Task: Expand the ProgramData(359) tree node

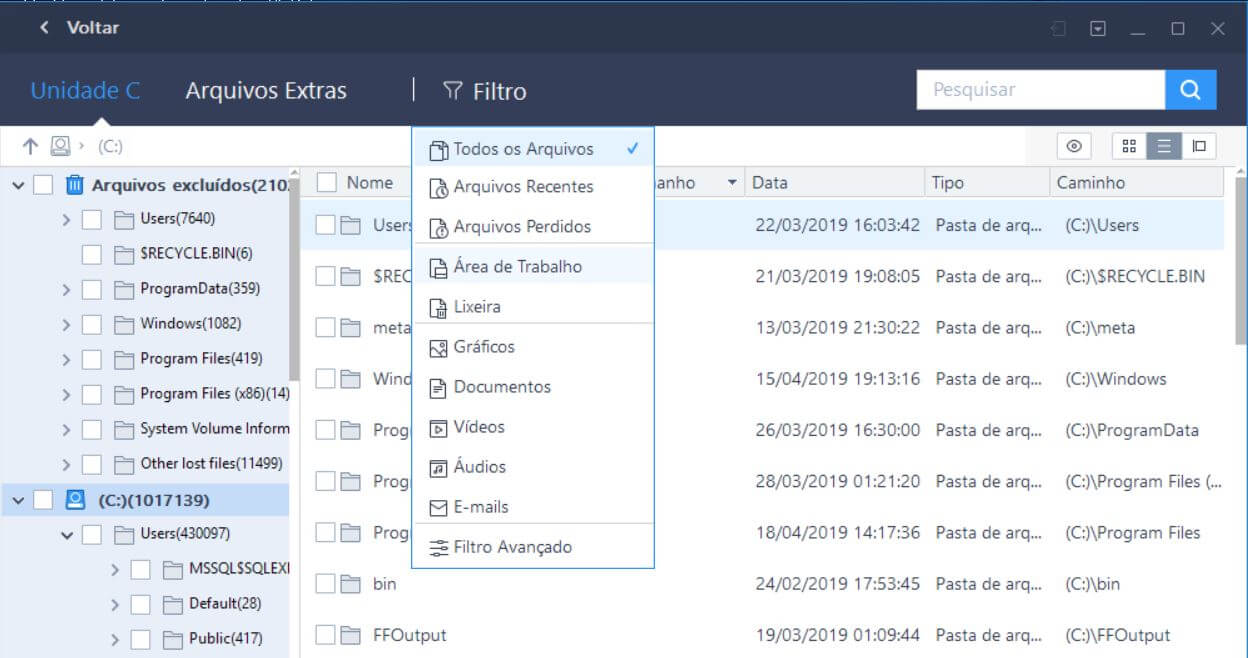Action: click(66, 290)
